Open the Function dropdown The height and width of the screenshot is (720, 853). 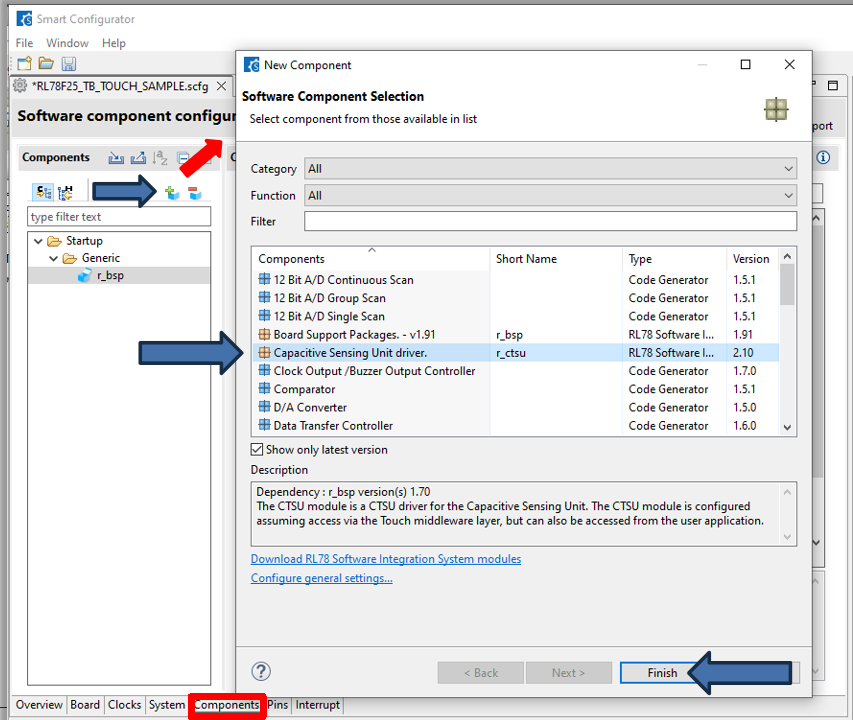point(550,196)
